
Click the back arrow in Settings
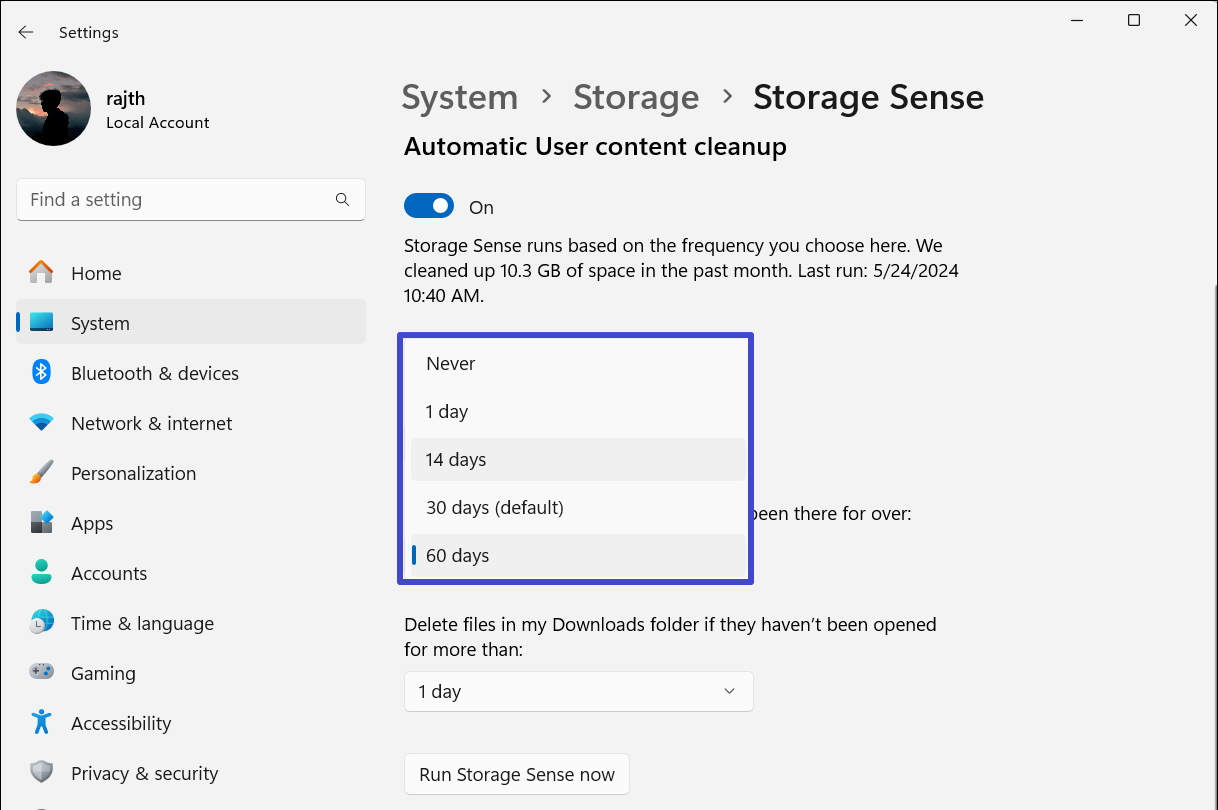[26, 33]
